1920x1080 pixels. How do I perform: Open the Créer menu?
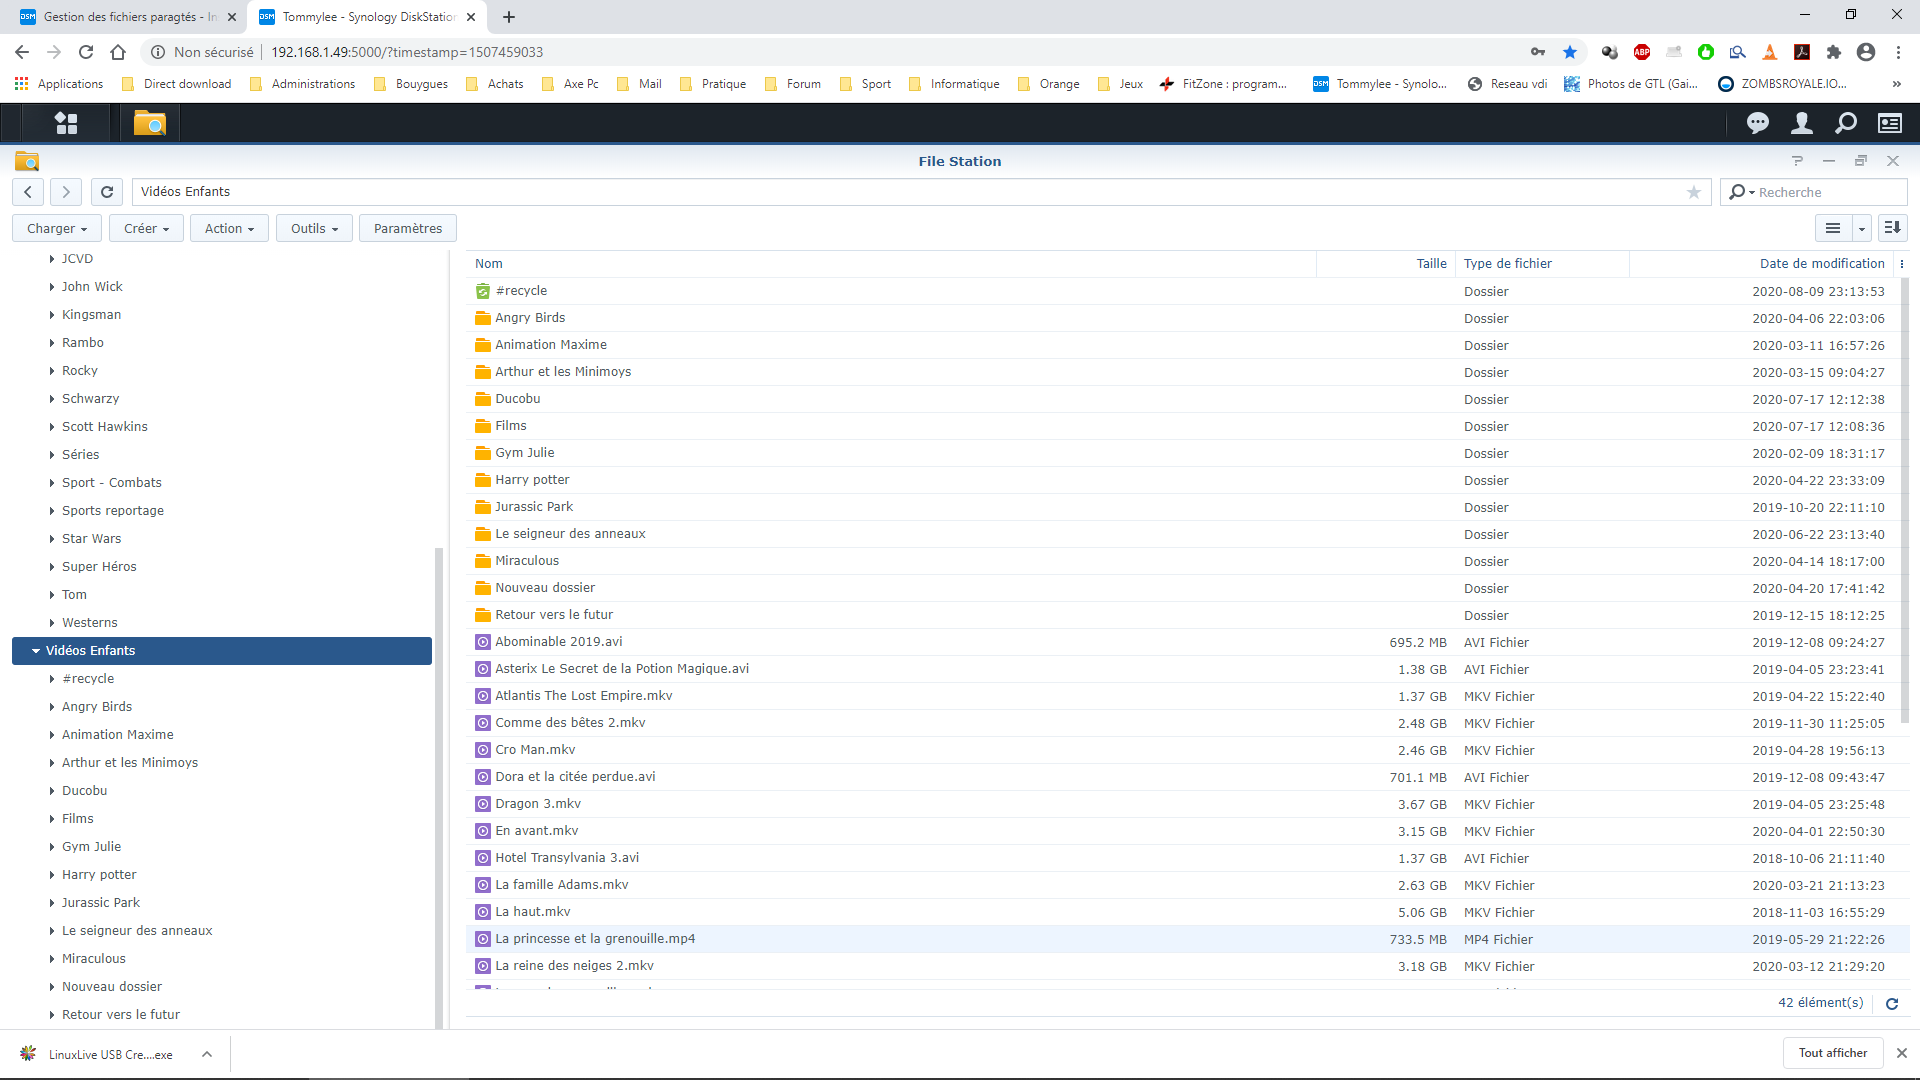click(146, 228)
